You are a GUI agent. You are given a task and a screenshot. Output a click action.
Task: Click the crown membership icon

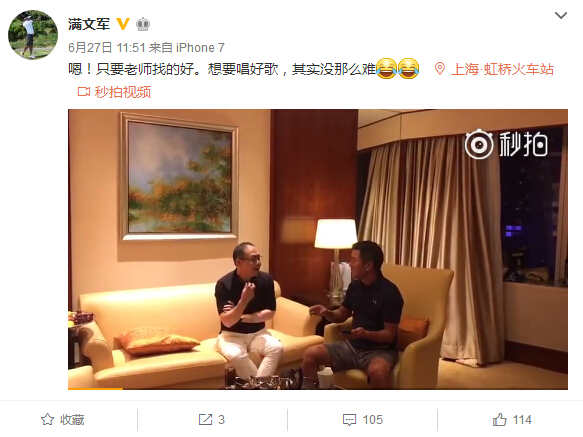(x=143, y=25)
